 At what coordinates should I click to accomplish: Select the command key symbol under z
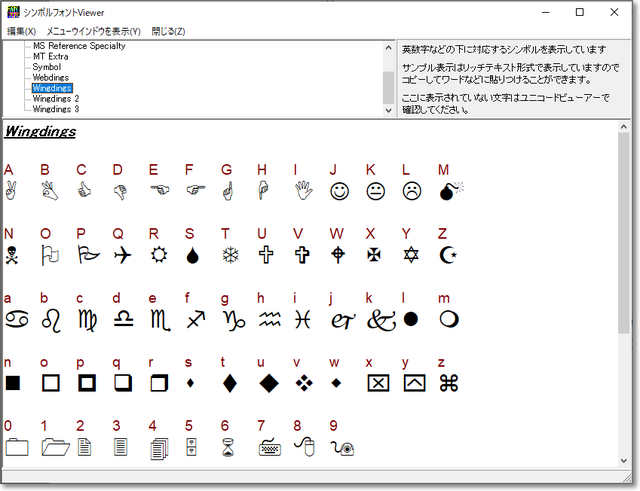point(449,382)
